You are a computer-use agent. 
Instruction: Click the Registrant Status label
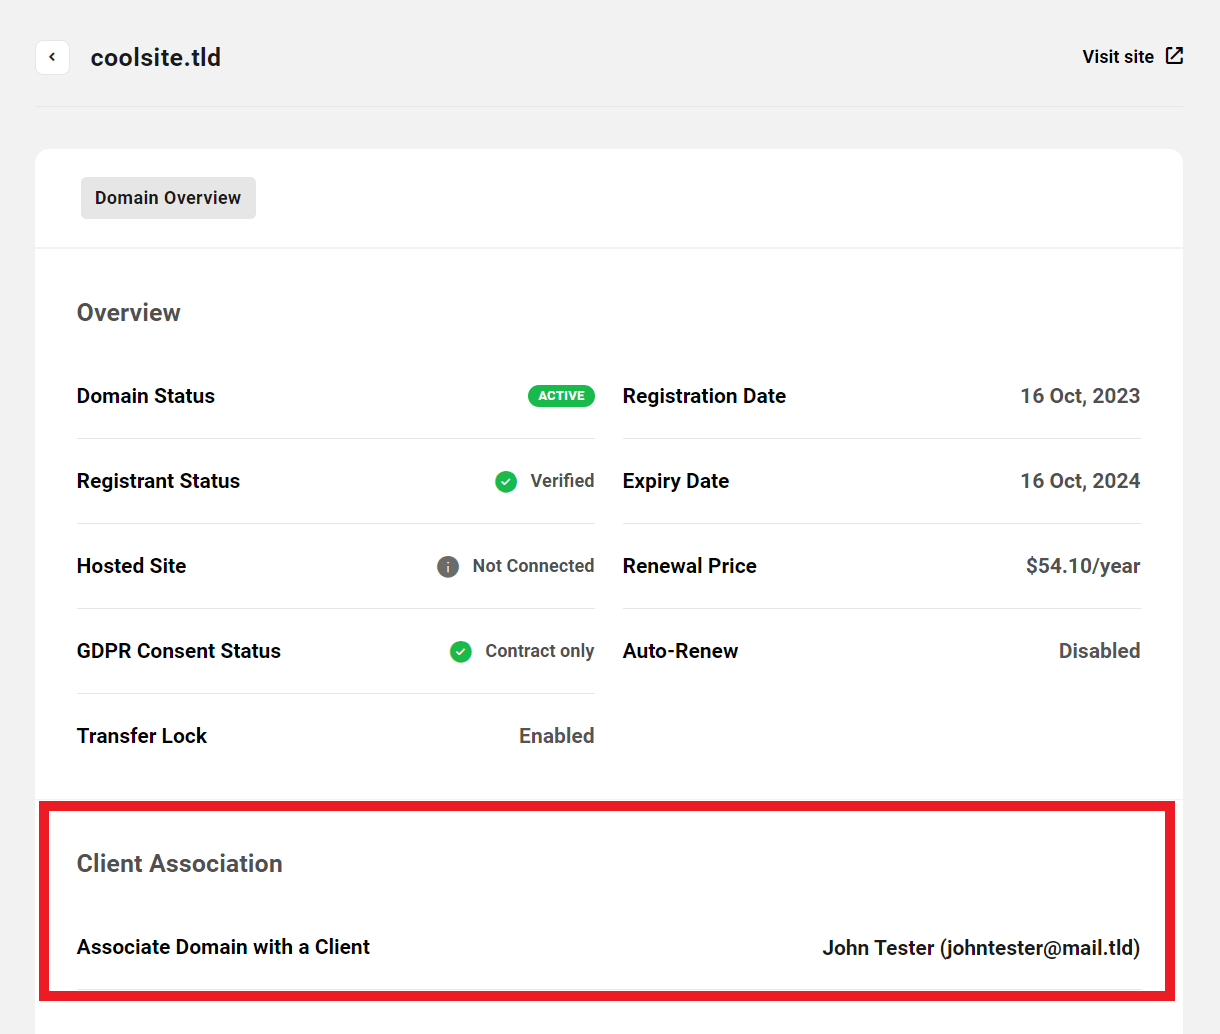[158, 481]
